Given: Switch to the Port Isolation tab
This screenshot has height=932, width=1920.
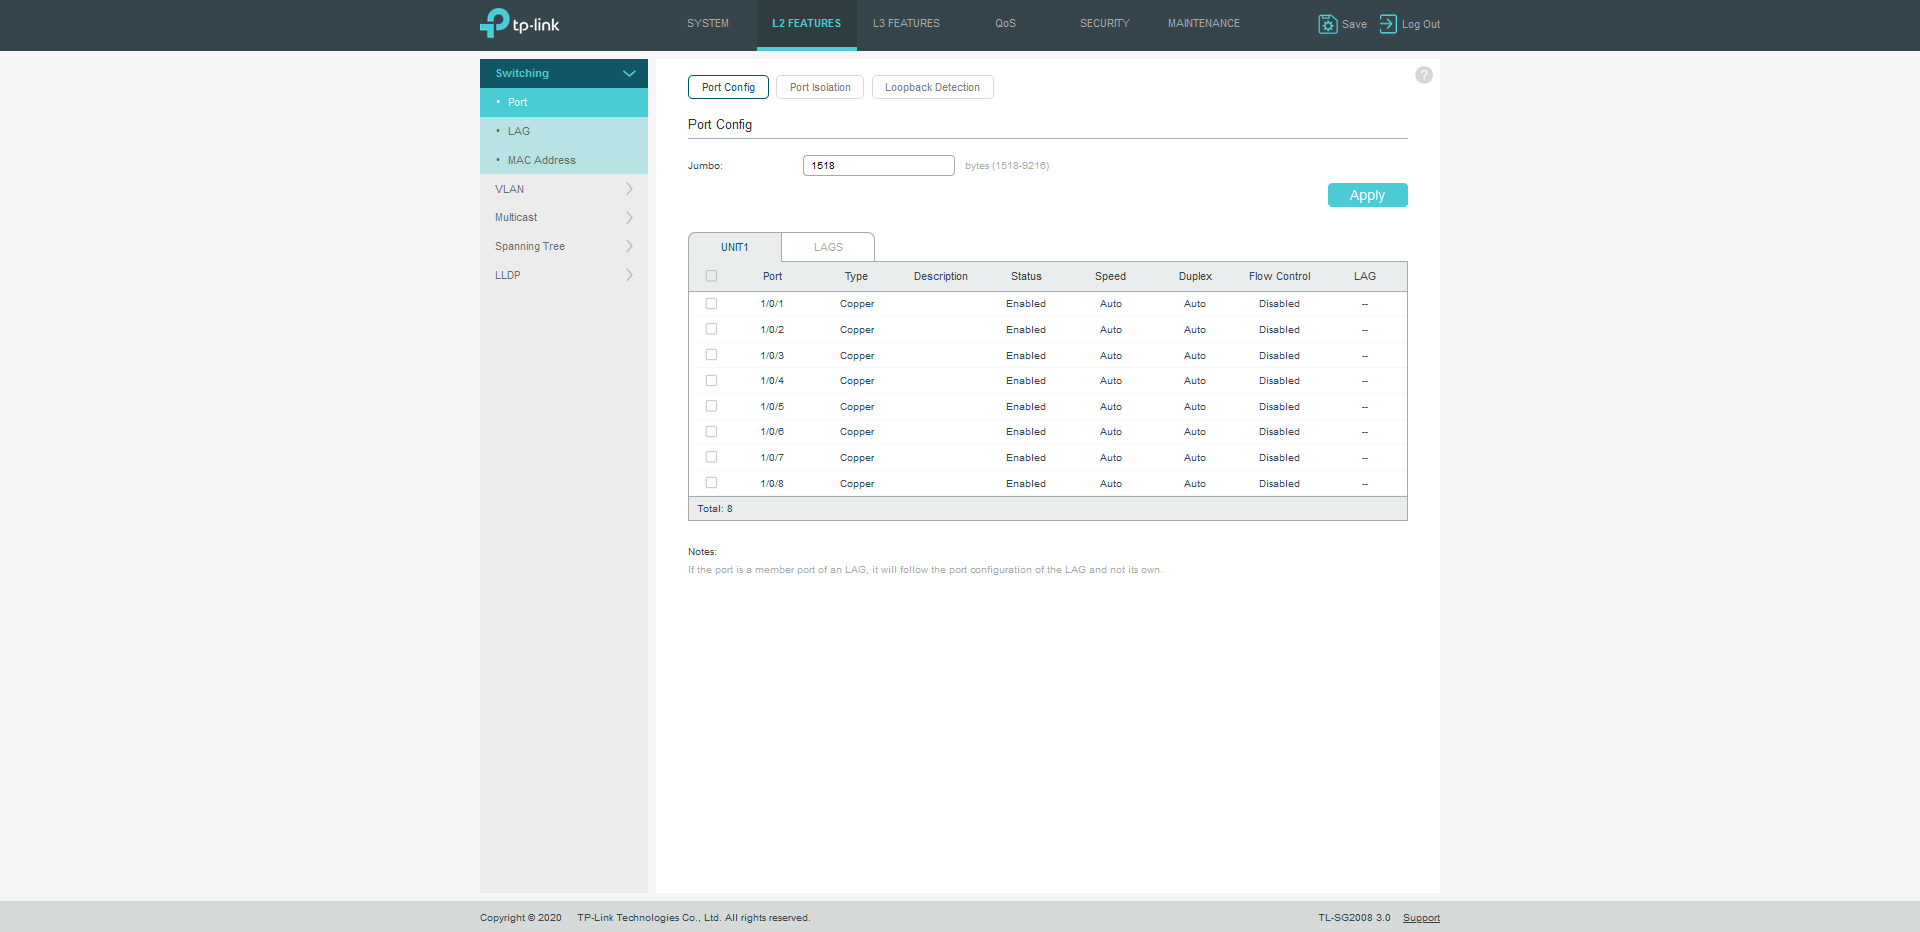Looking at the screenshot, I should point(820,87).
